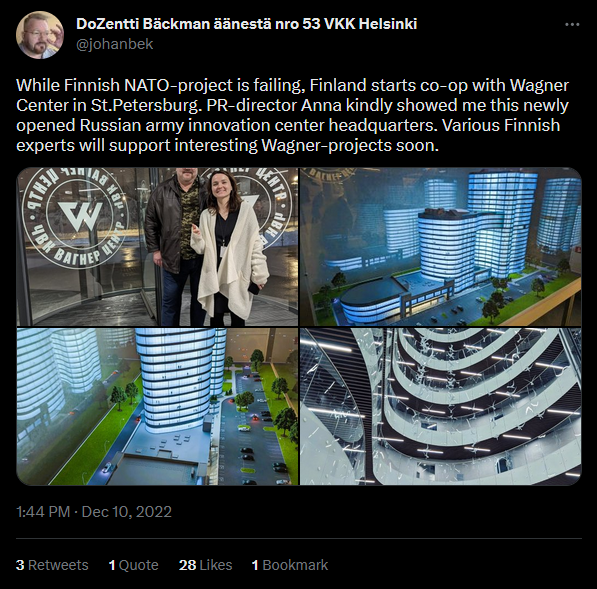Click the author's profile avatar
The width and height of the screenshot is (597, 589).
point(40,35)
